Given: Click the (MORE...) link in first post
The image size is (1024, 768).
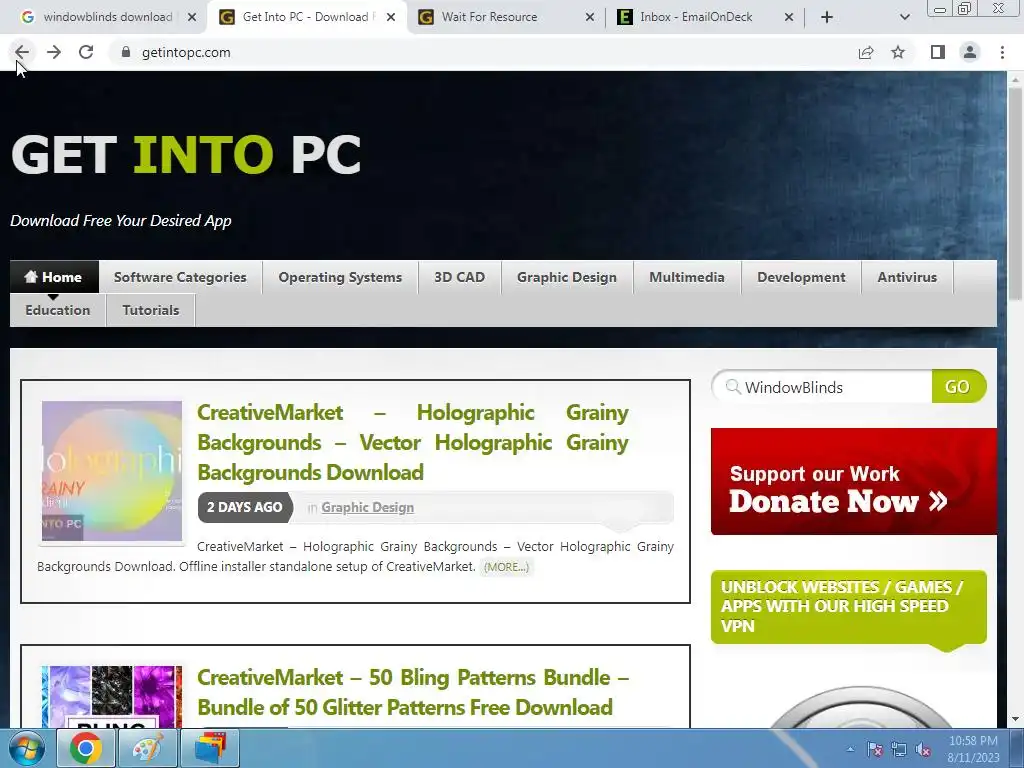Looking at the screenshot, I should 506,567.
